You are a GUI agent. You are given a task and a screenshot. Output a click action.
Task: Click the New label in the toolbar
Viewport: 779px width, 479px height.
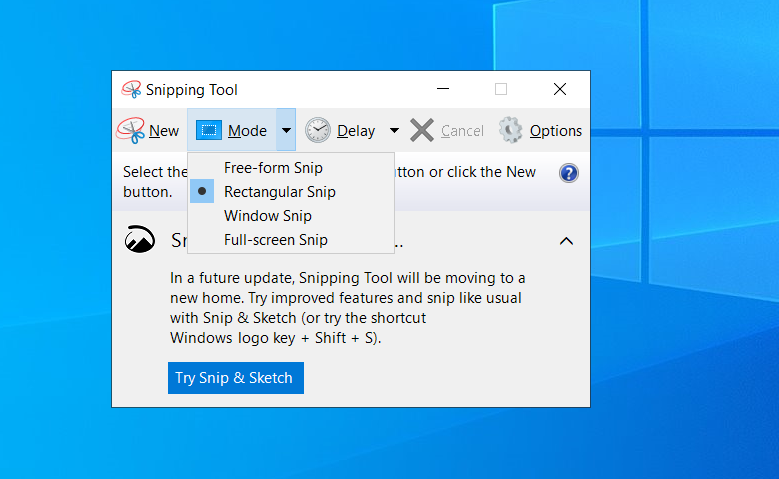click(163, 131)
